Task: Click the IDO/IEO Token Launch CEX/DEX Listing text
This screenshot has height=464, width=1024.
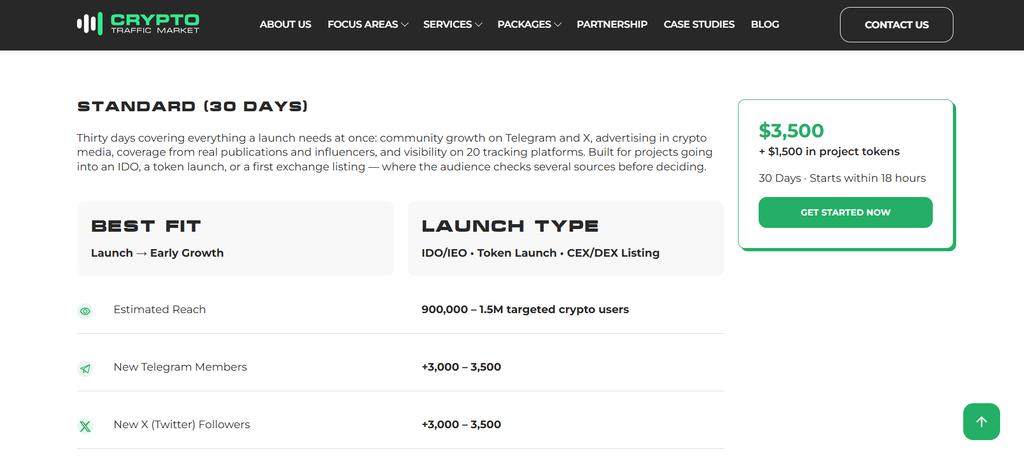Action: tap(540, 253)
